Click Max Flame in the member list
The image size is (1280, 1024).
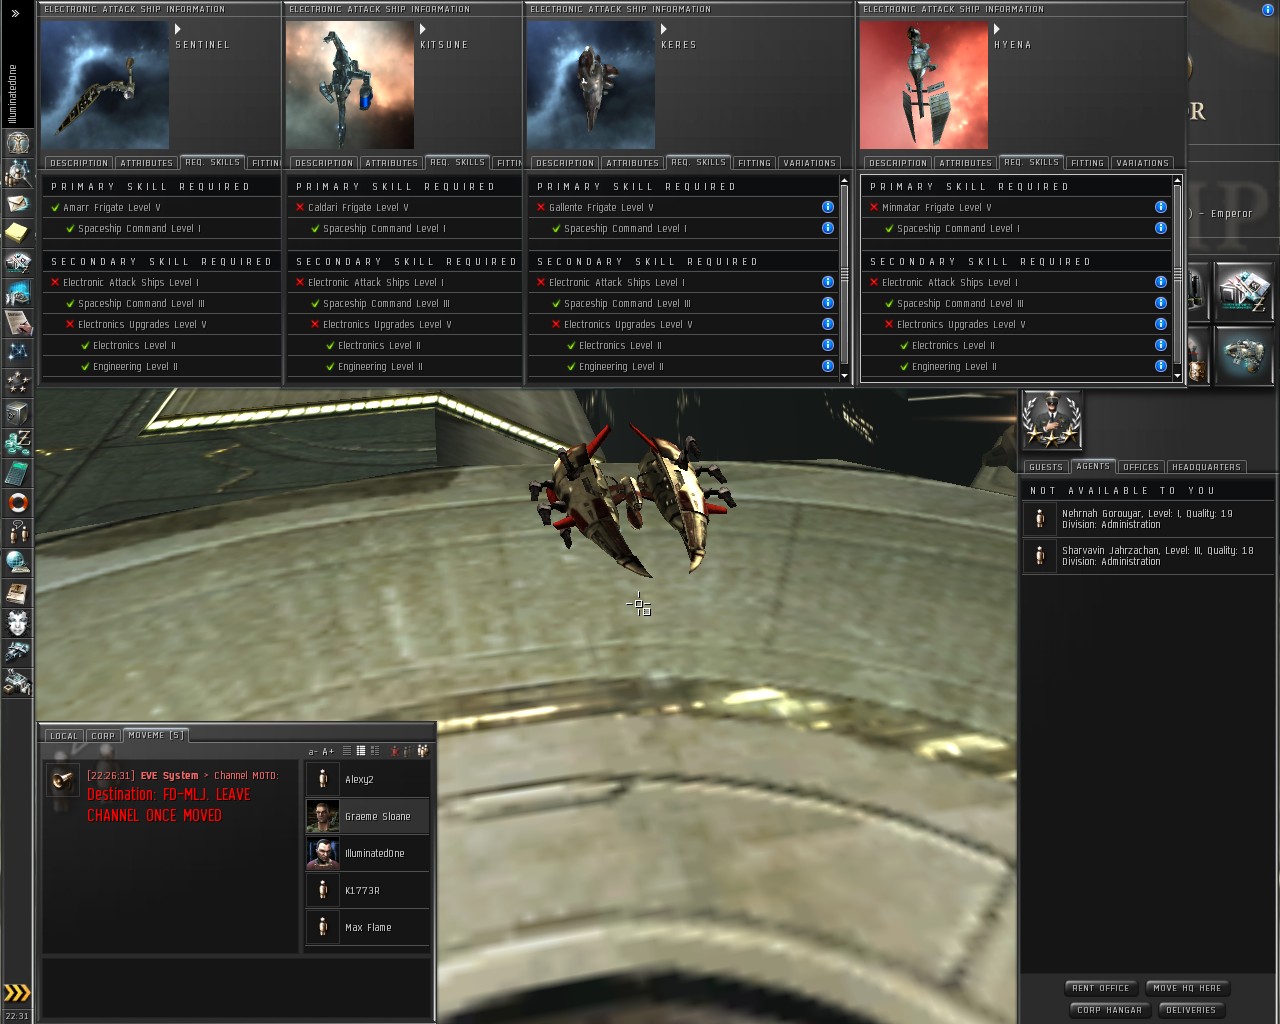pyautogui.click(x=367, y=927)
